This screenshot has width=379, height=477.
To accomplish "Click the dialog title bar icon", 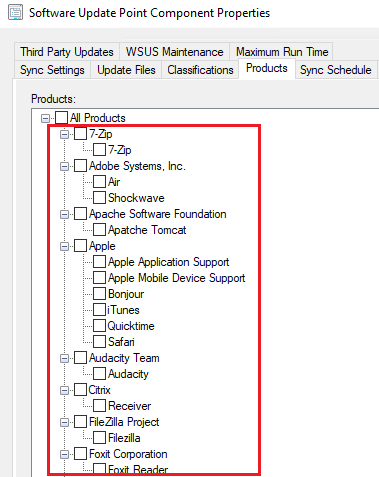I will pos(15,13).
